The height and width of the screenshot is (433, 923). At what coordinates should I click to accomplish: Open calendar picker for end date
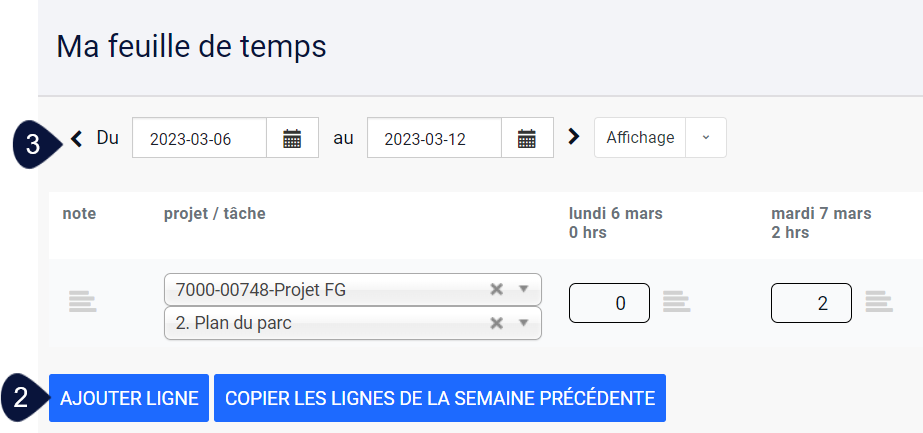coord(527,138)
